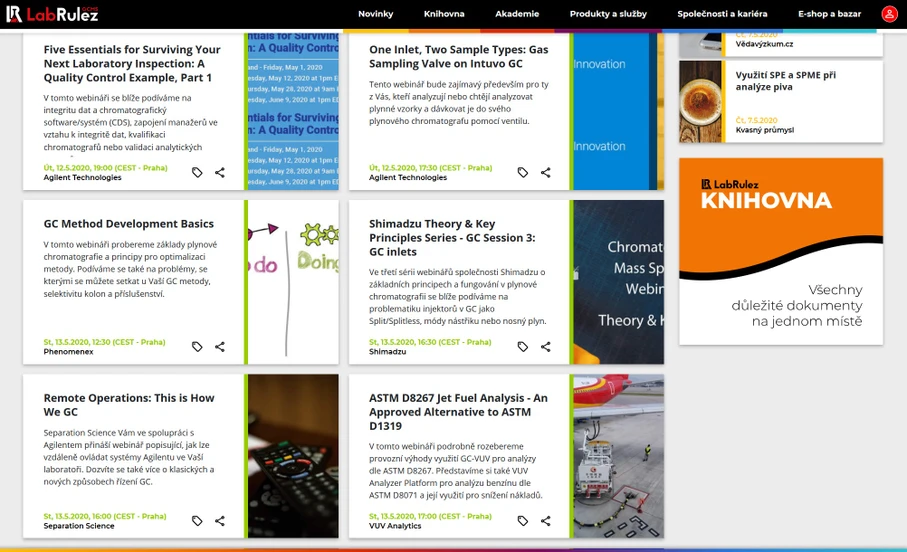
Task: Share the Gas Sampling Valve webinar
Action: 545,173
